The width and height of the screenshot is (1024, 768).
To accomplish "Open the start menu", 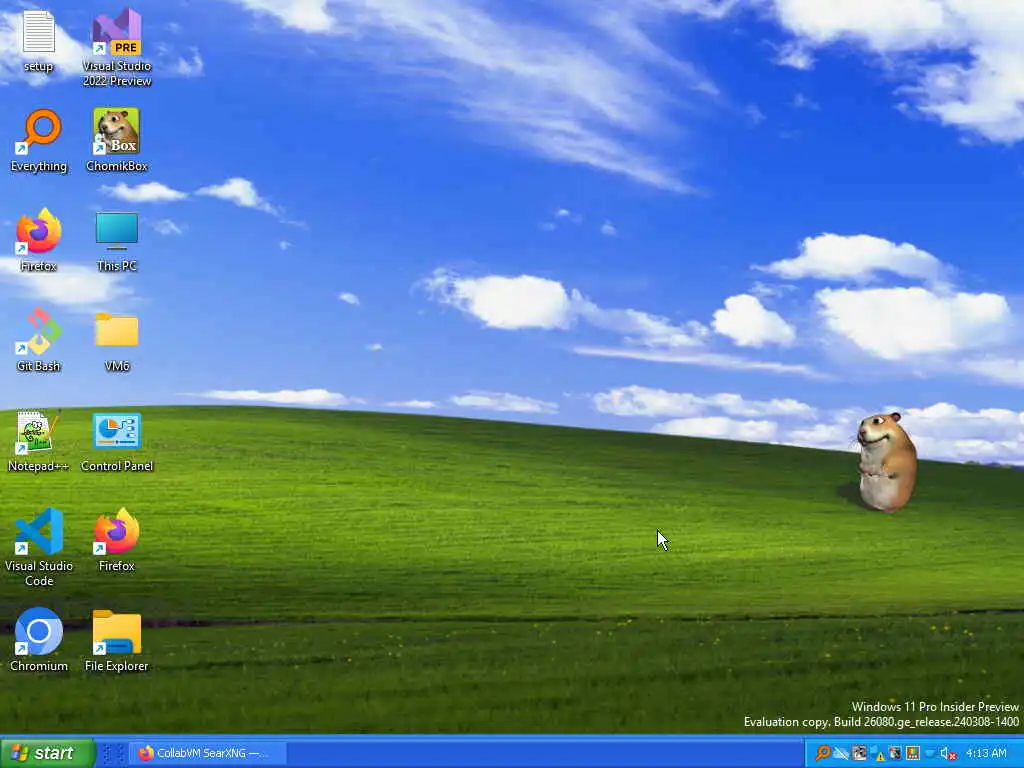I will pyautogui.click(x=47, y=753).
